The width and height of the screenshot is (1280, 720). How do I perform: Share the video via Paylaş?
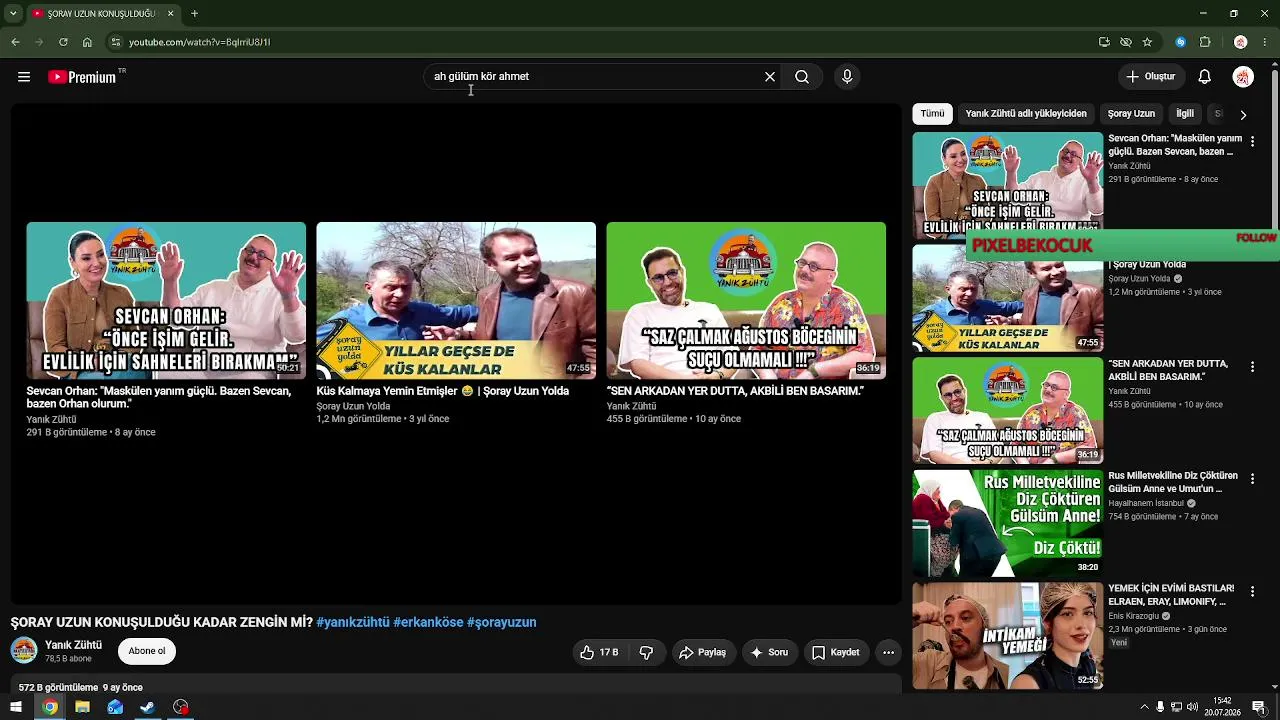click(x=702, y=652)
